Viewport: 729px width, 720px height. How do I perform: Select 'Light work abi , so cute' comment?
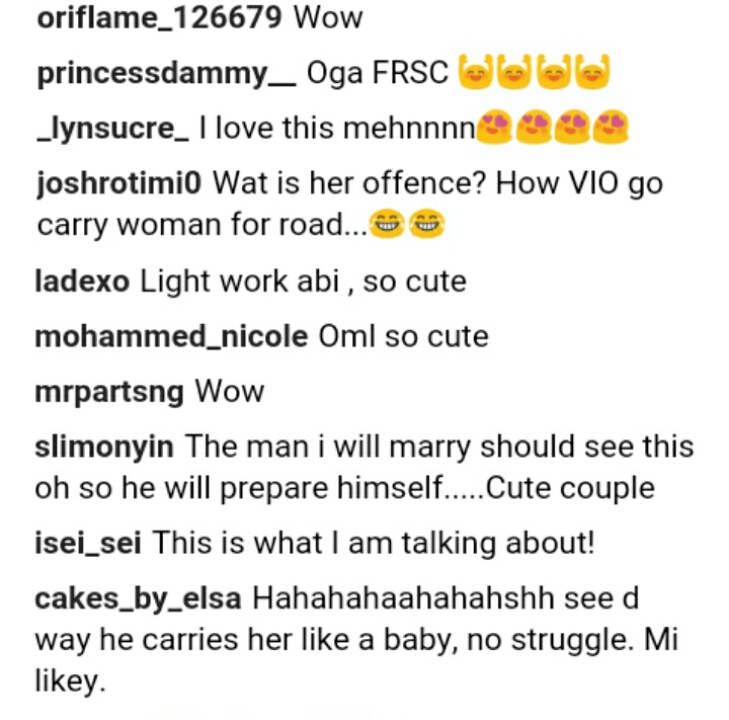coord(303,281)
